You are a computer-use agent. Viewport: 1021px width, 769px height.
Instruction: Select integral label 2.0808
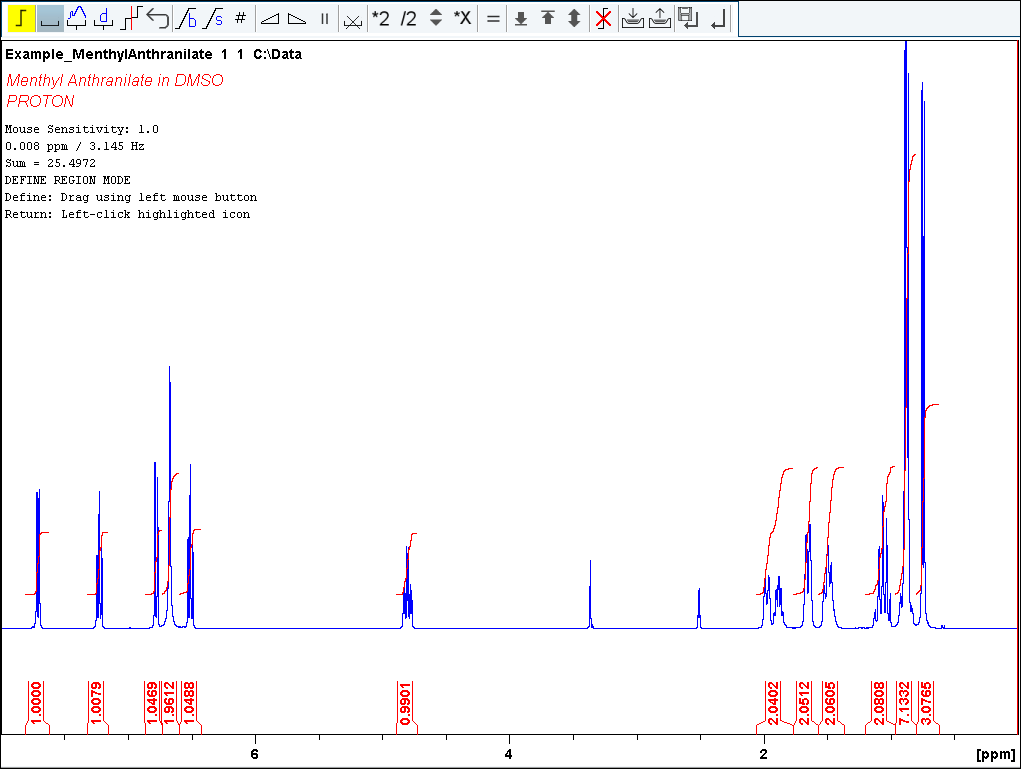pyautogui.click(x=879, y=703)
